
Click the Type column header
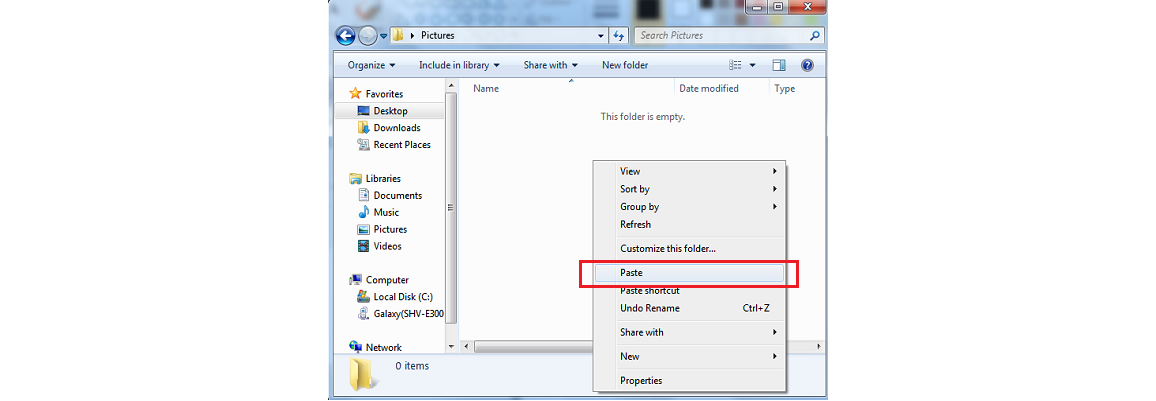pos(785,88)
